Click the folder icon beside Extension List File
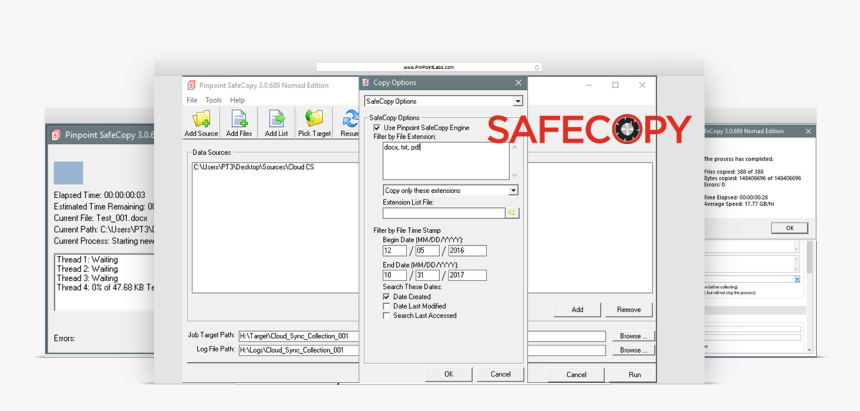The width and height of the screenshot is (860, 411). pos(512,213)
